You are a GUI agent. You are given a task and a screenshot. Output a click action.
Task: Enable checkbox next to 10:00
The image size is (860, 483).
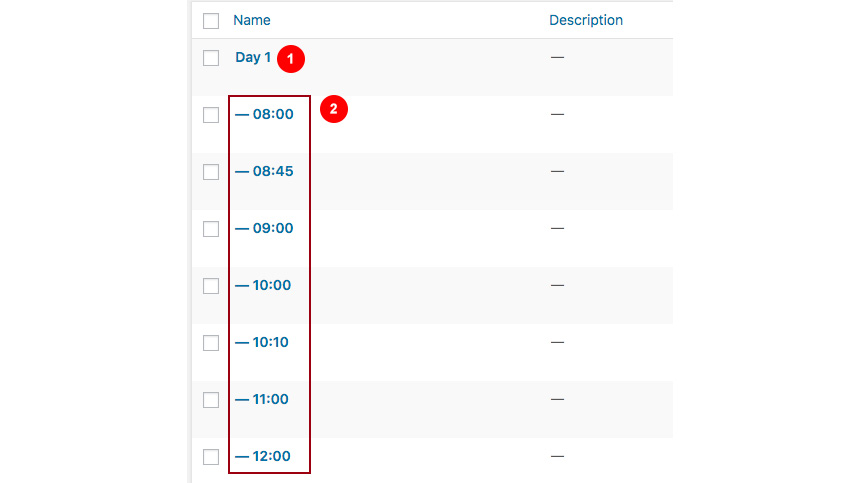211,286
